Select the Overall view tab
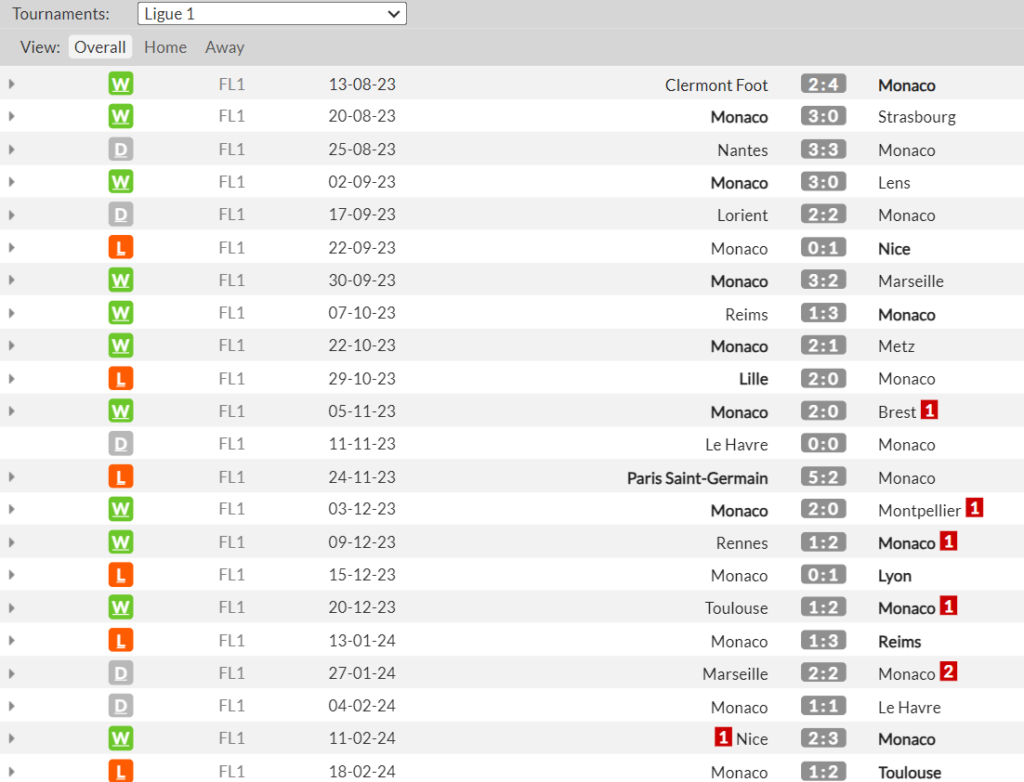Screen dimensions: 1024x782 point(100,47)
